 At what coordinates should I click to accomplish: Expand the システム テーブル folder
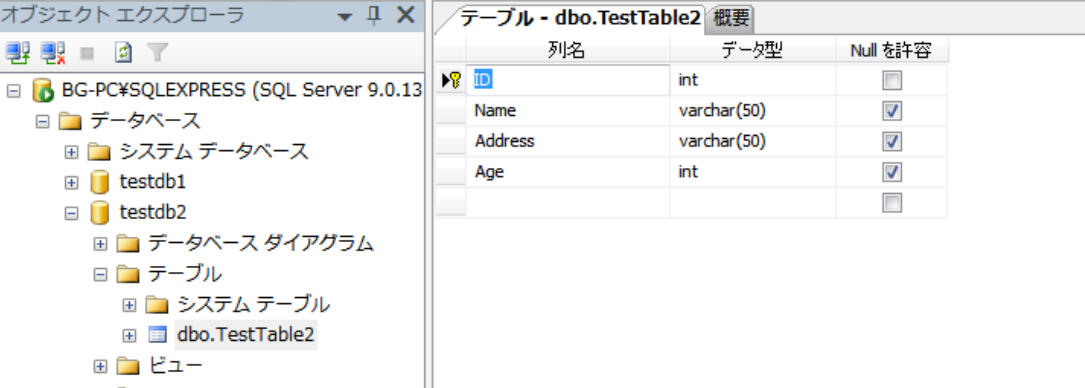pos(129,304)
